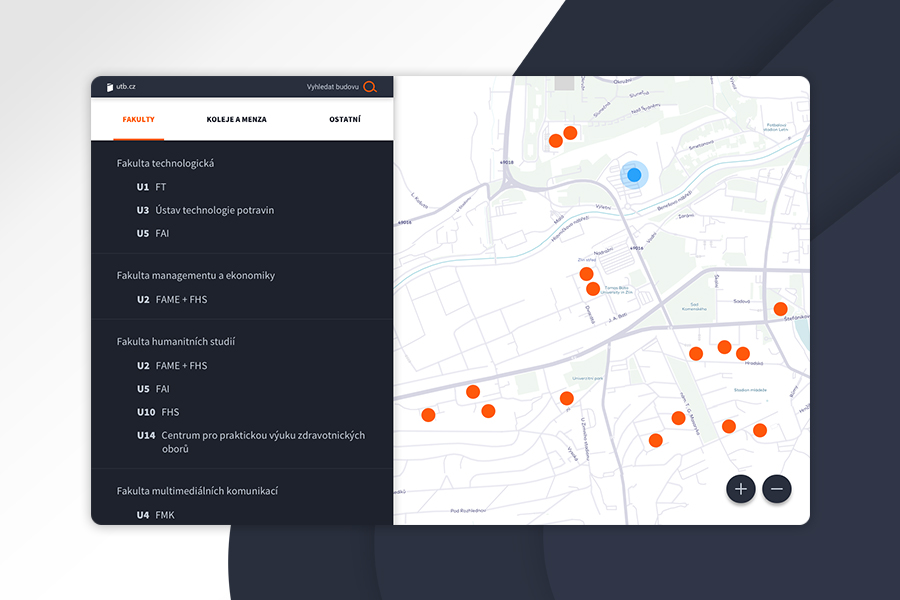Zoom in with the plus button
This screenshot has height=600, width=900.
741,489
